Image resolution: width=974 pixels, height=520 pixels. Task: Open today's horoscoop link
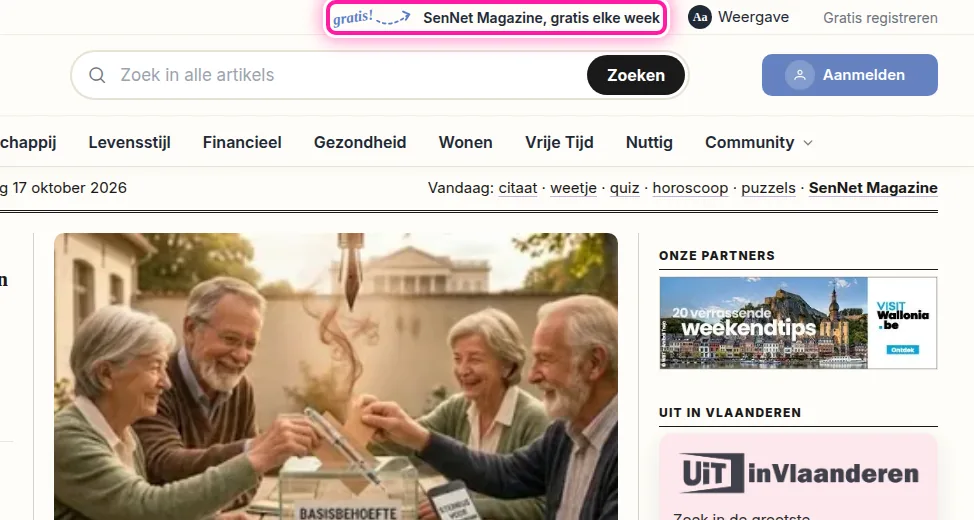point(690,188)
